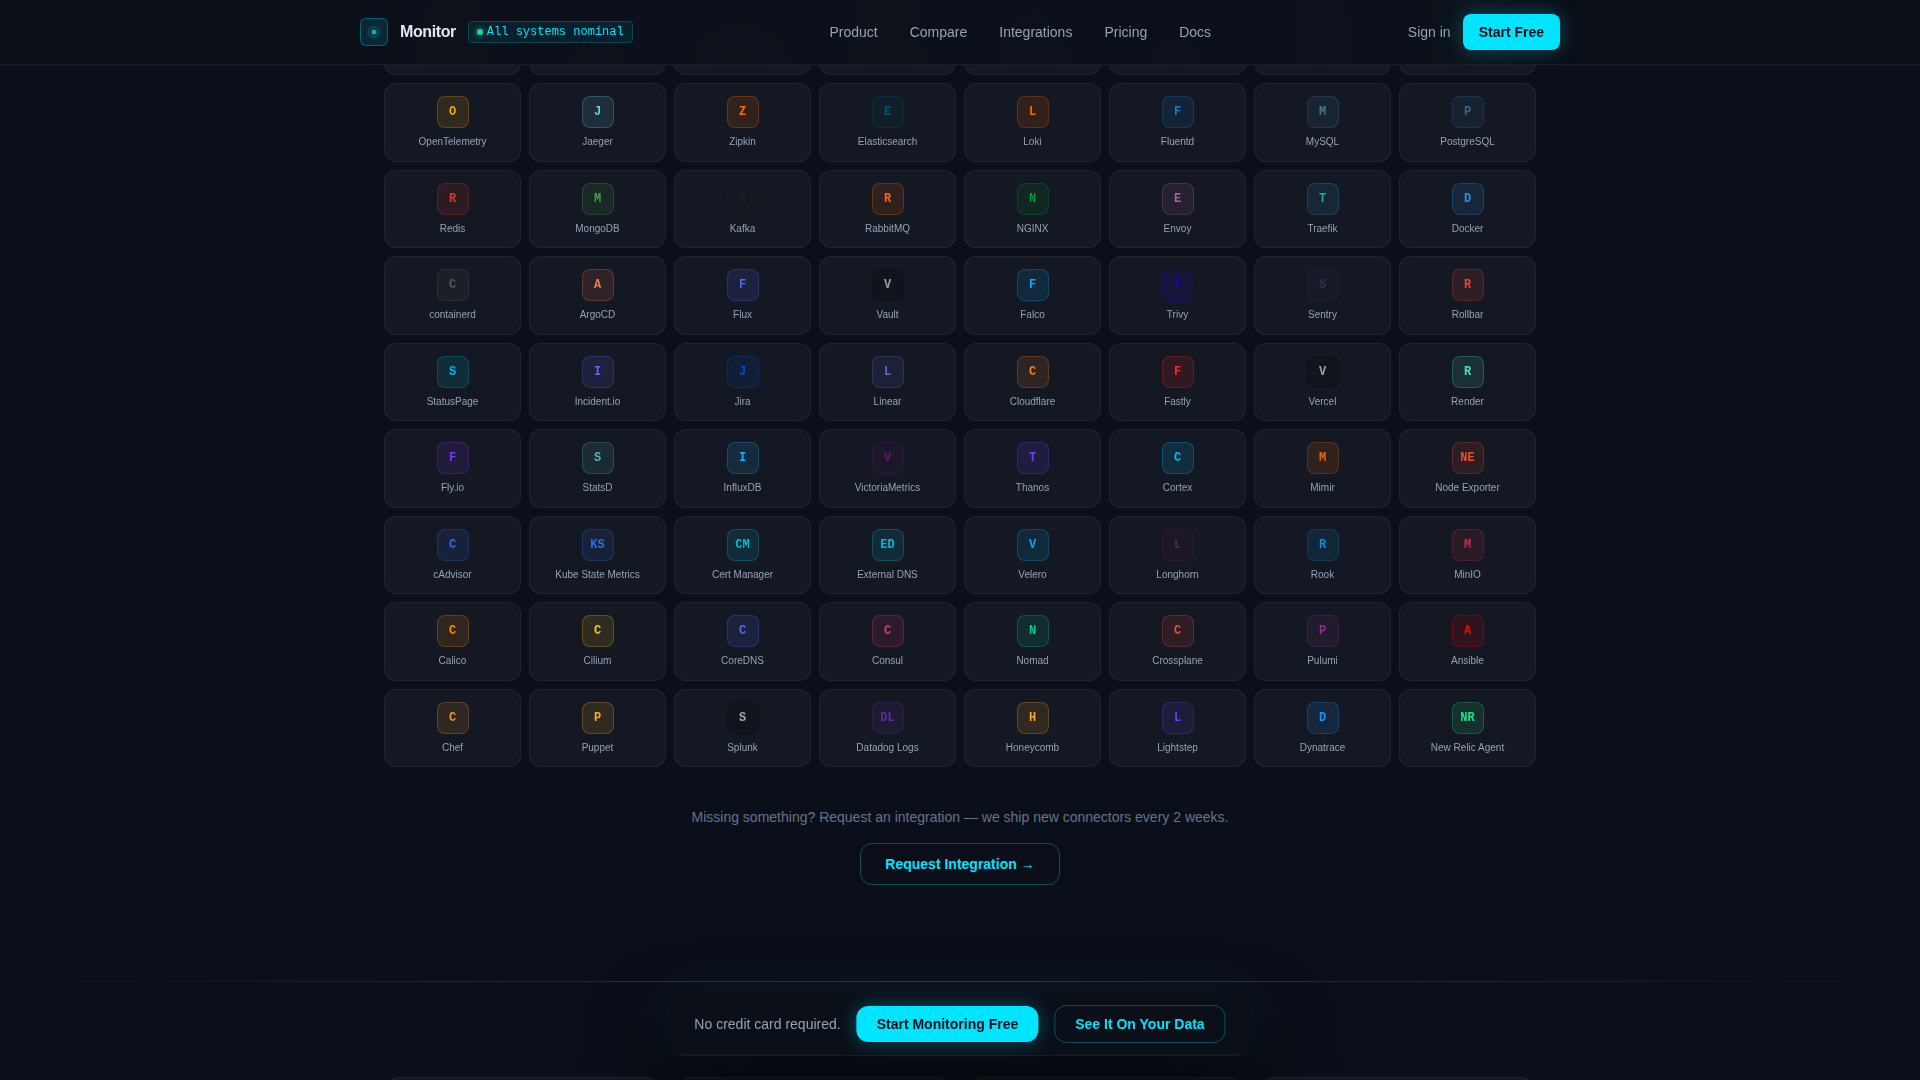1920x1080 pixels.
Task: Click See It On Your Data
Action: 1139,1024
